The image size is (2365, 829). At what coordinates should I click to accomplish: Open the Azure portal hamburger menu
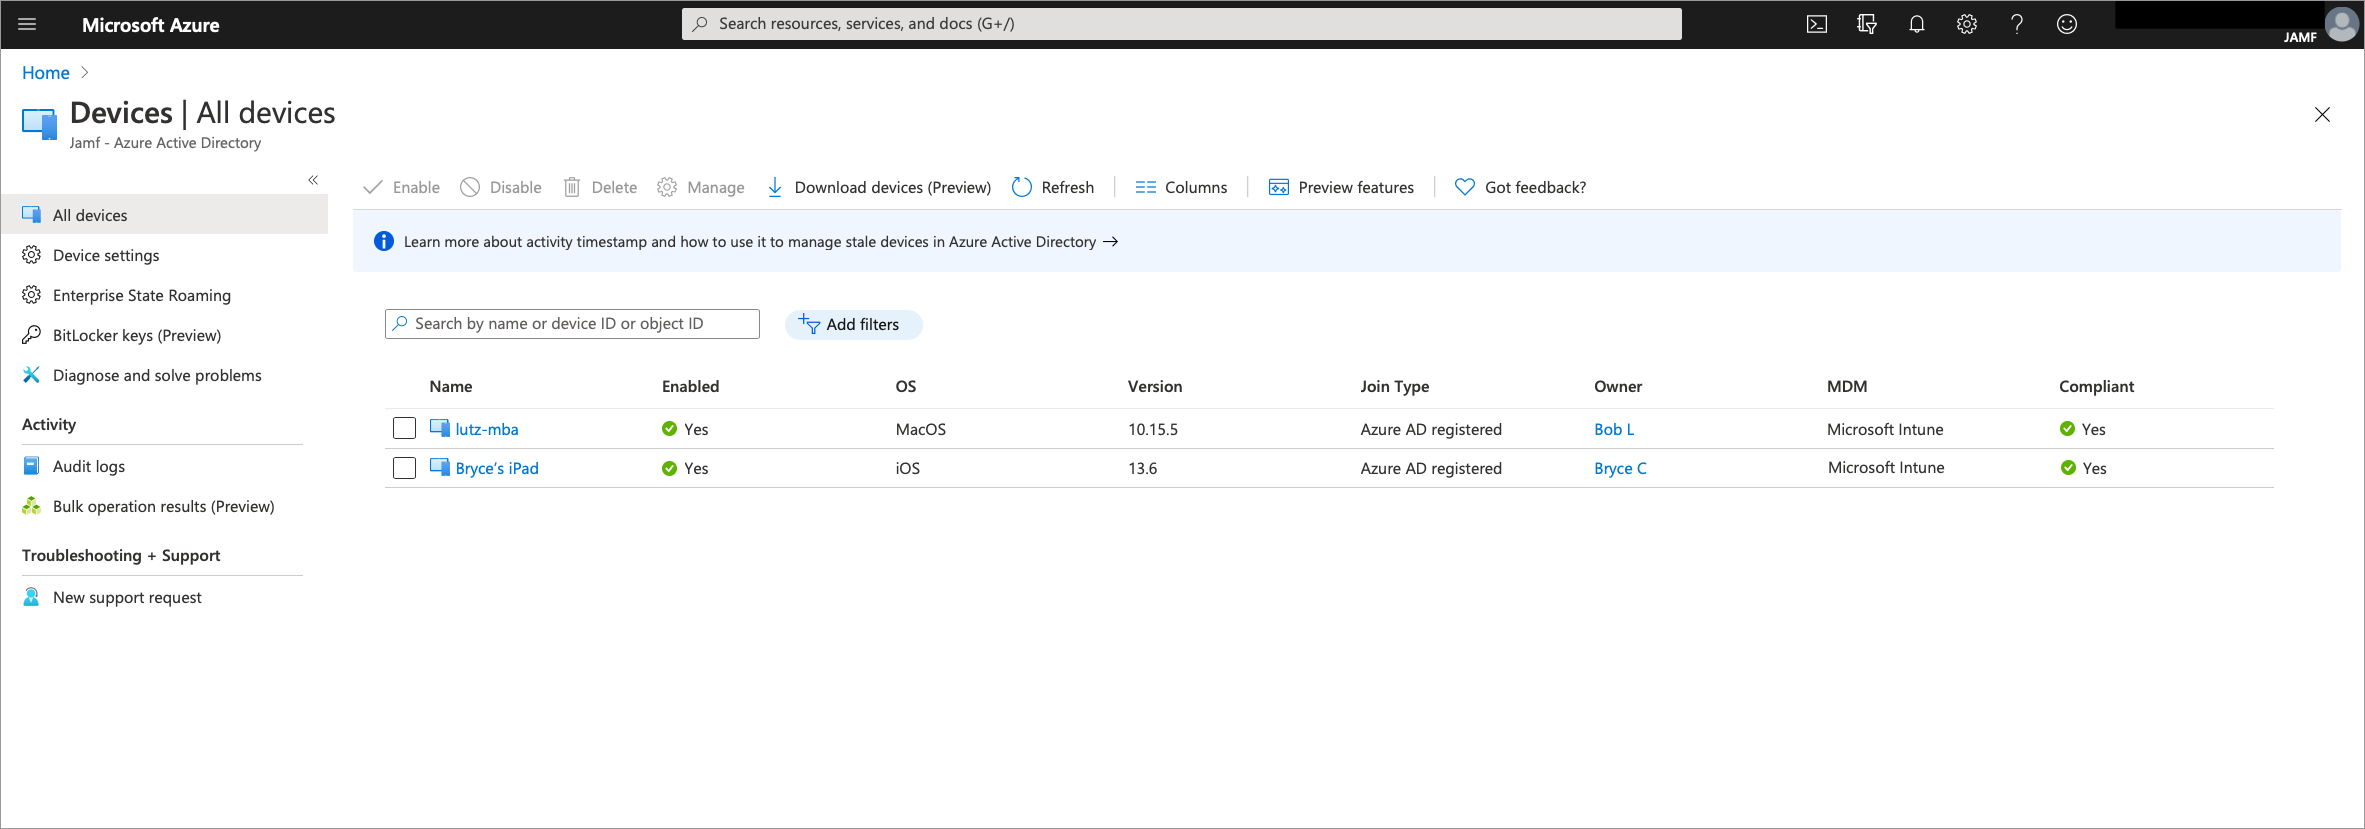click(x=27, y=24)
